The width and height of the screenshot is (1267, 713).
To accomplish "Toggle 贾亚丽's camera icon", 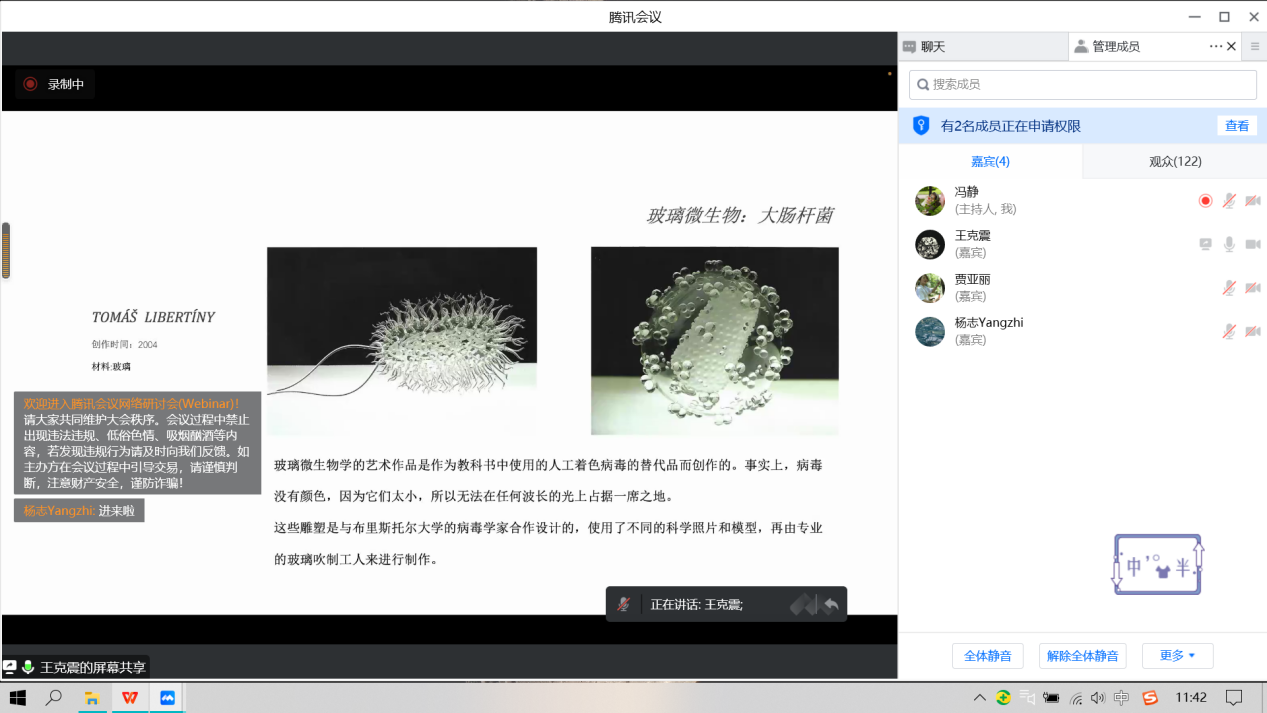I will 1252,288.
